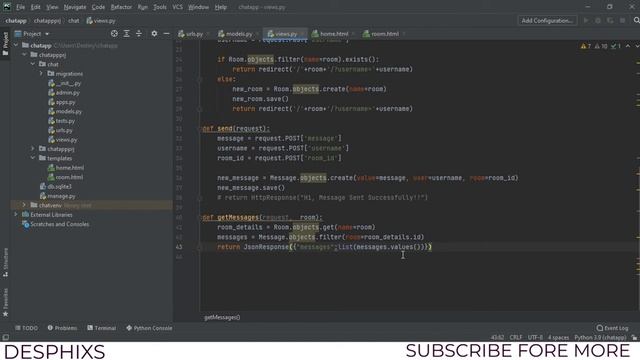
Task: Open the Event Log
Action: tap(612, 328)
